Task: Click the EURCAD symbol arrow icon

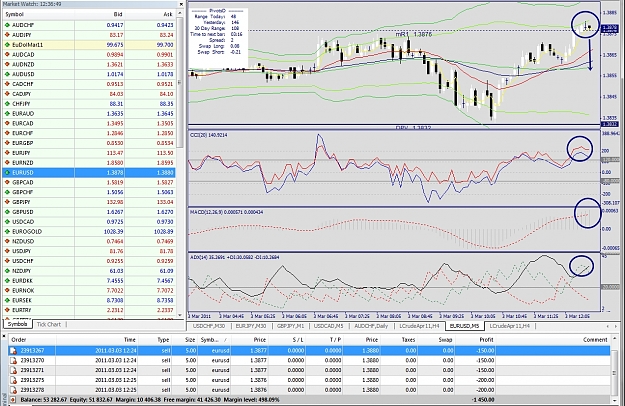Action: (7, 124)
